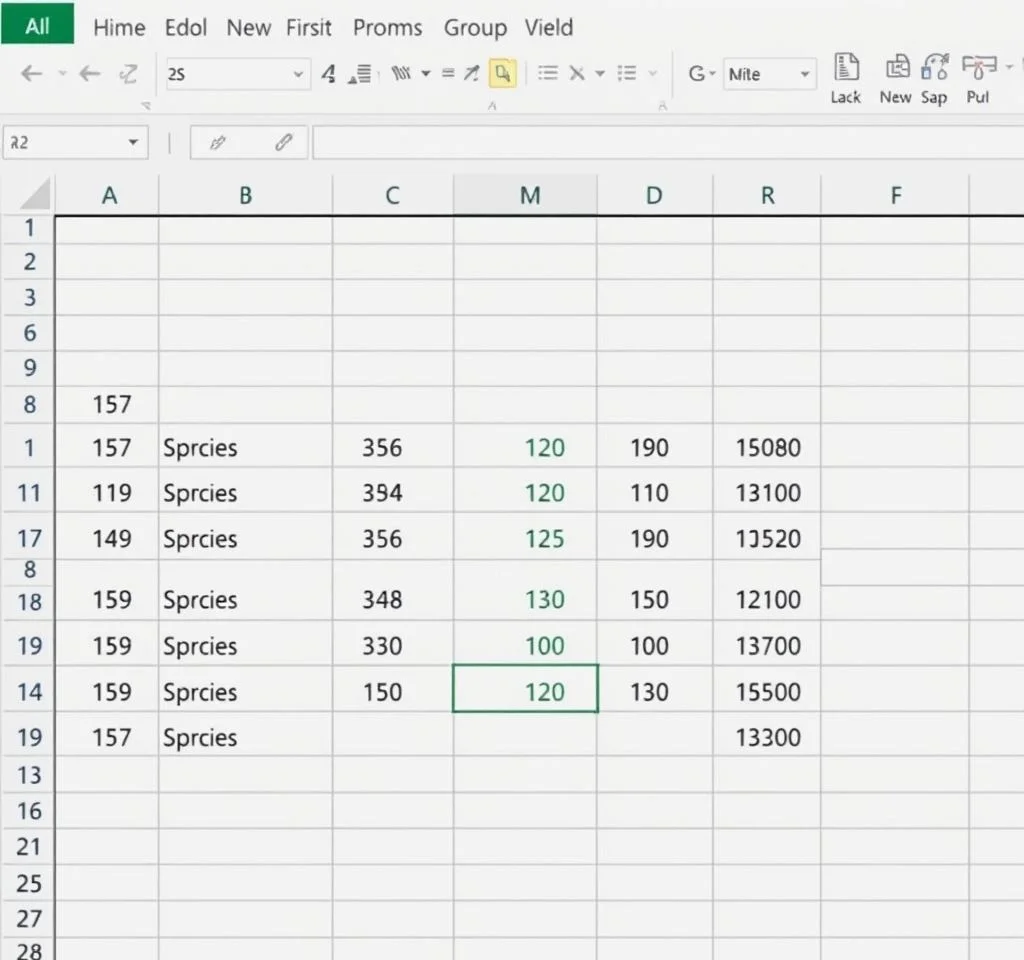Expand the Mite dropdown box
The height and width of the screenshot is (960, 1024).
[x=804, y=74]
